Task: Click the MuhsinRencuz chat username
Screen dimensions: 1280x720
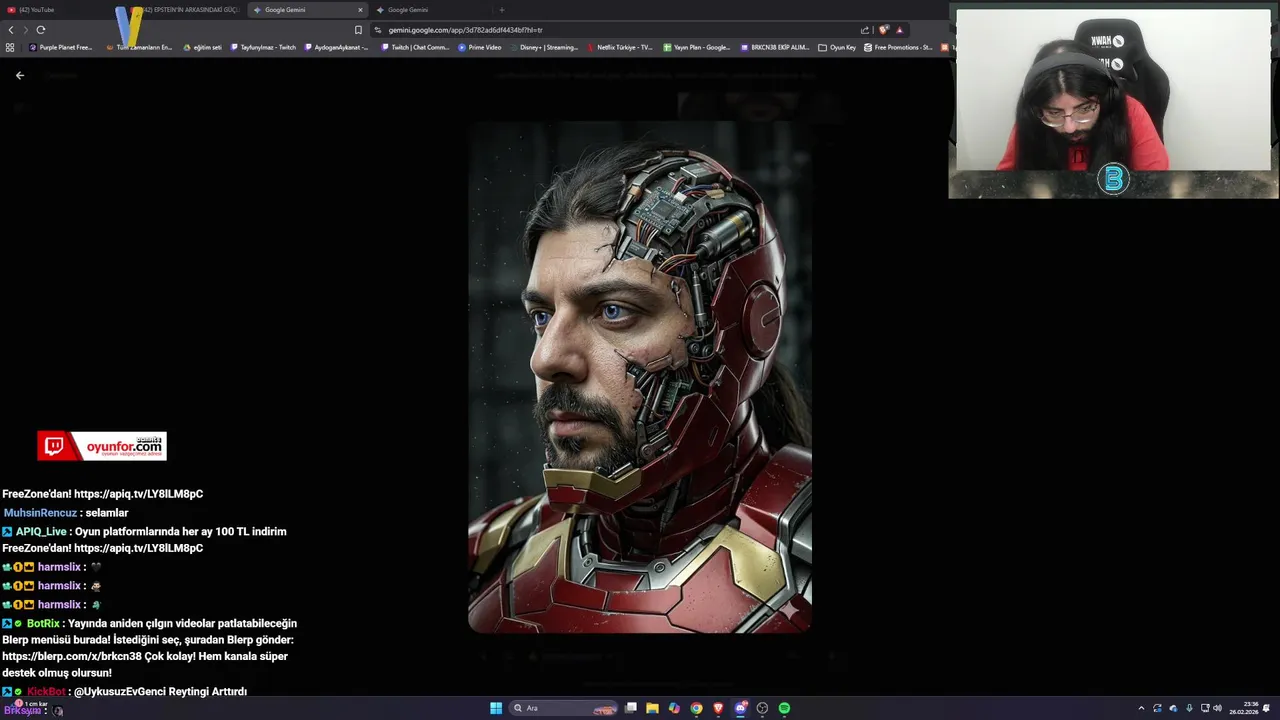Action: pyautogui.click(x=40, y=513)
